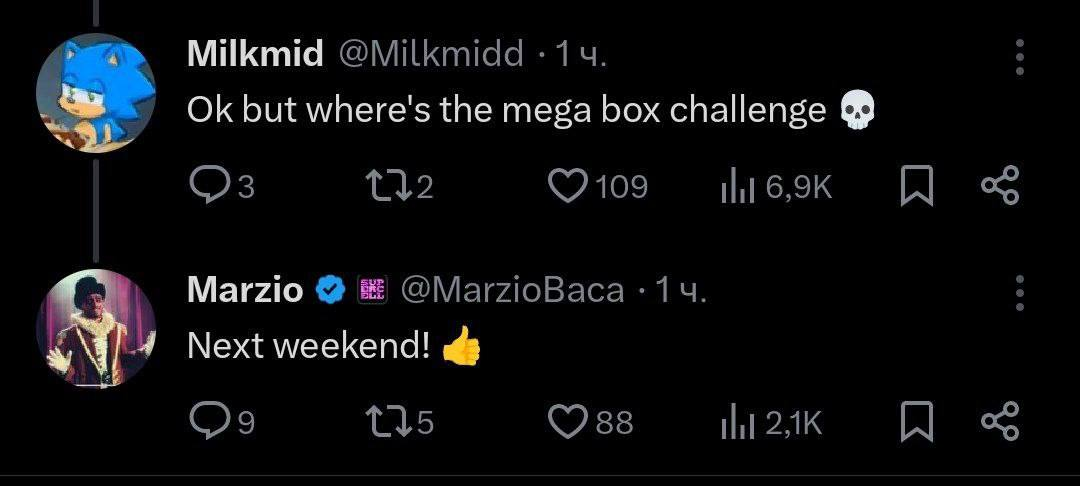
Task: Click Marzio's affiliation badge icon
Action: point(372,291)
